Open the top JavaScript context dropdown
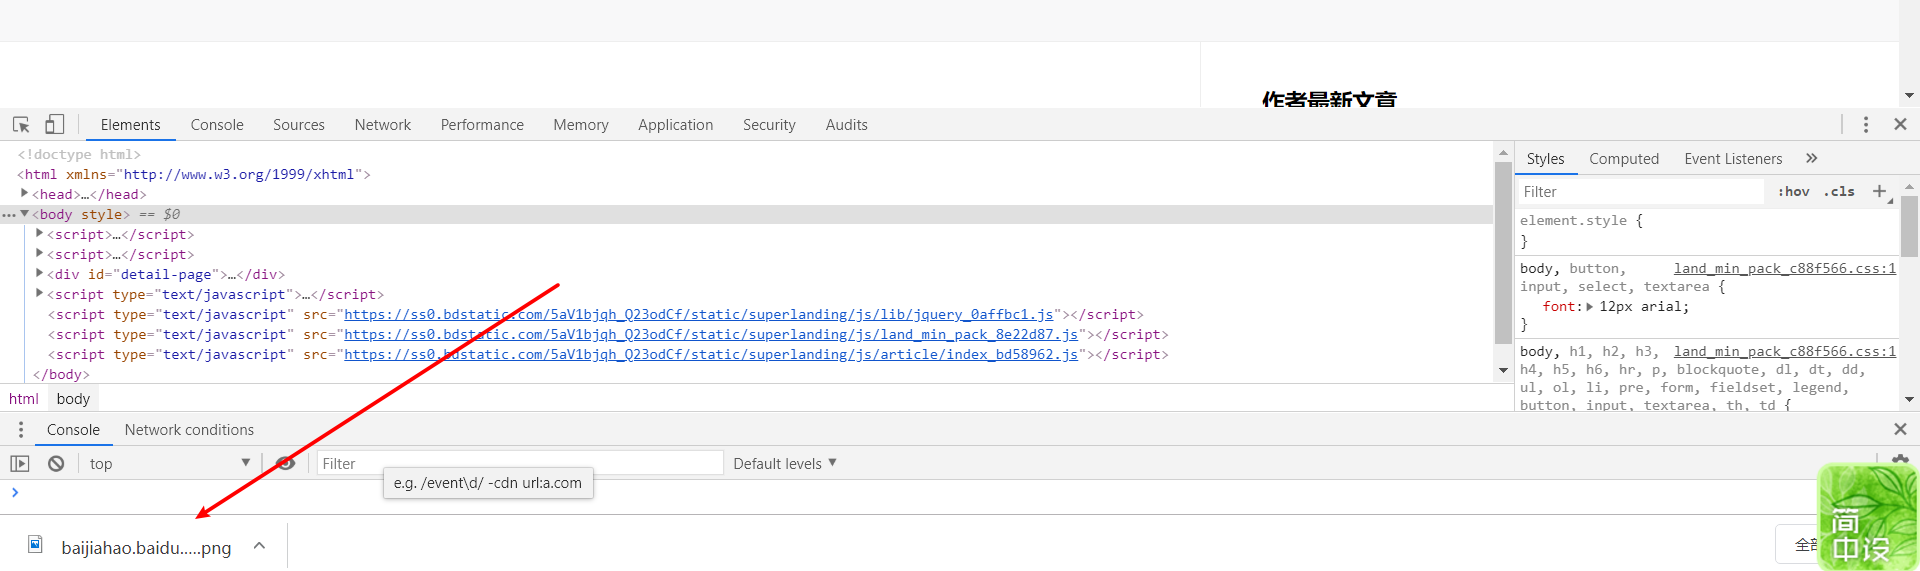The height and width of the screenshot is (571, 1920). pos(169,463)
